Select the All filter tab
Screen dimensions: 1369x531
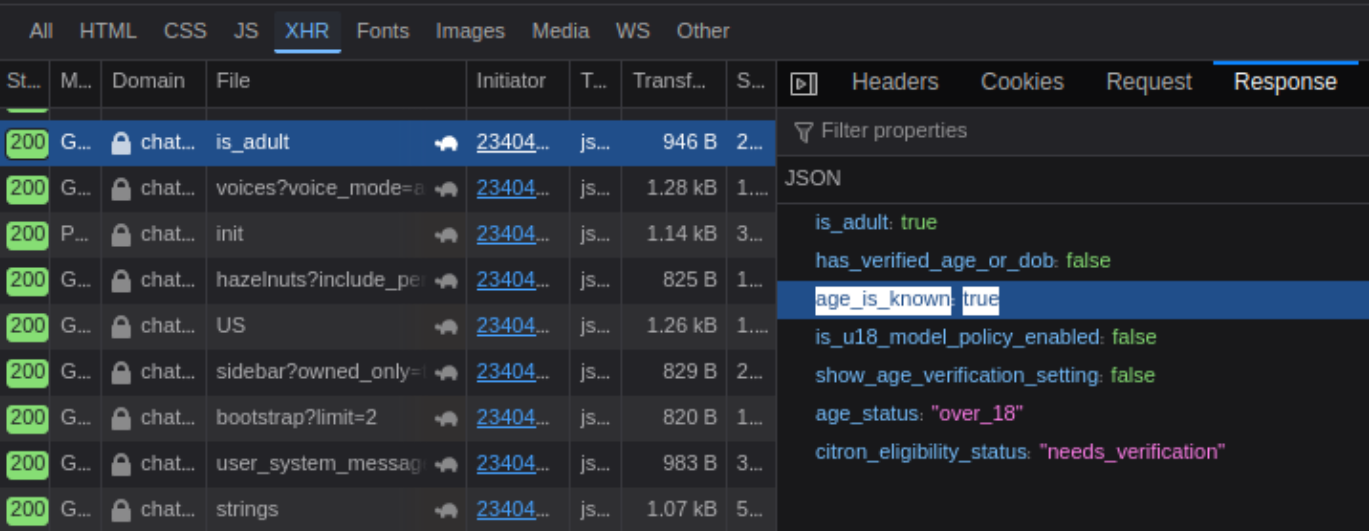point(41,31)
